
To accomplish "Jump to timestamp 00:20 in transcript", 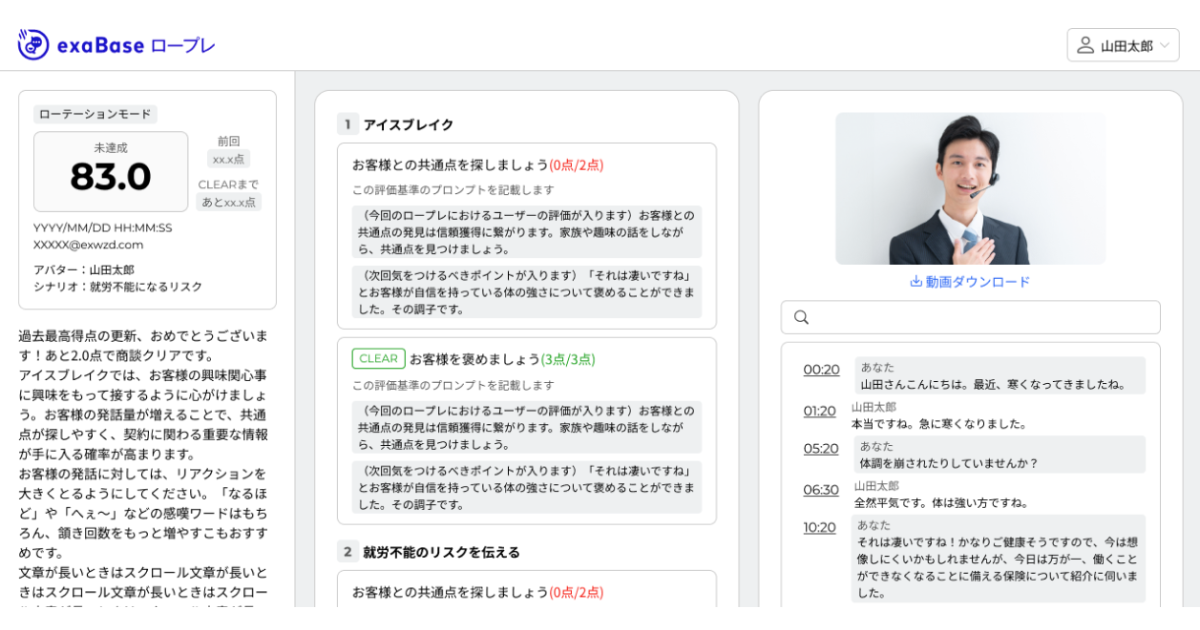I will coord(821,370).
